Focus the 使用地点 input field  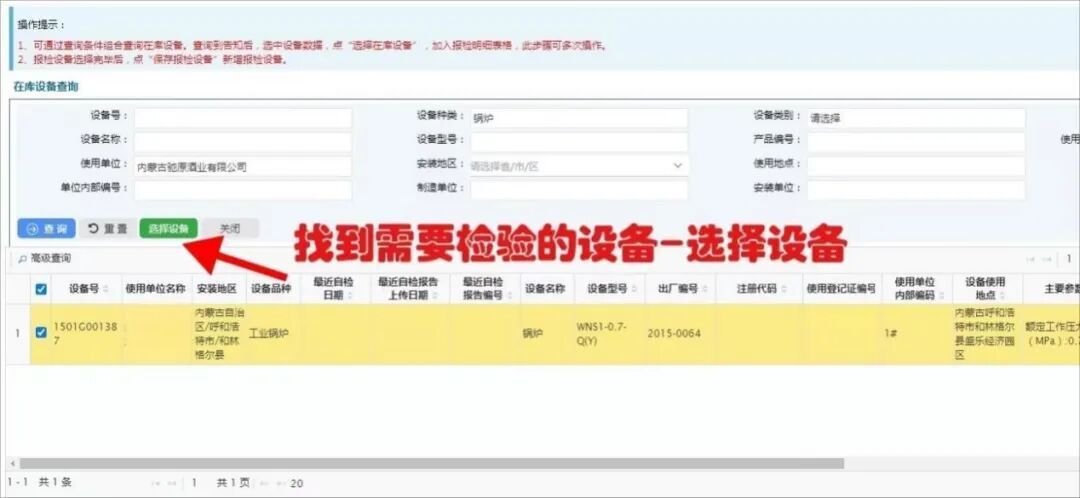(x=916, y=166)
